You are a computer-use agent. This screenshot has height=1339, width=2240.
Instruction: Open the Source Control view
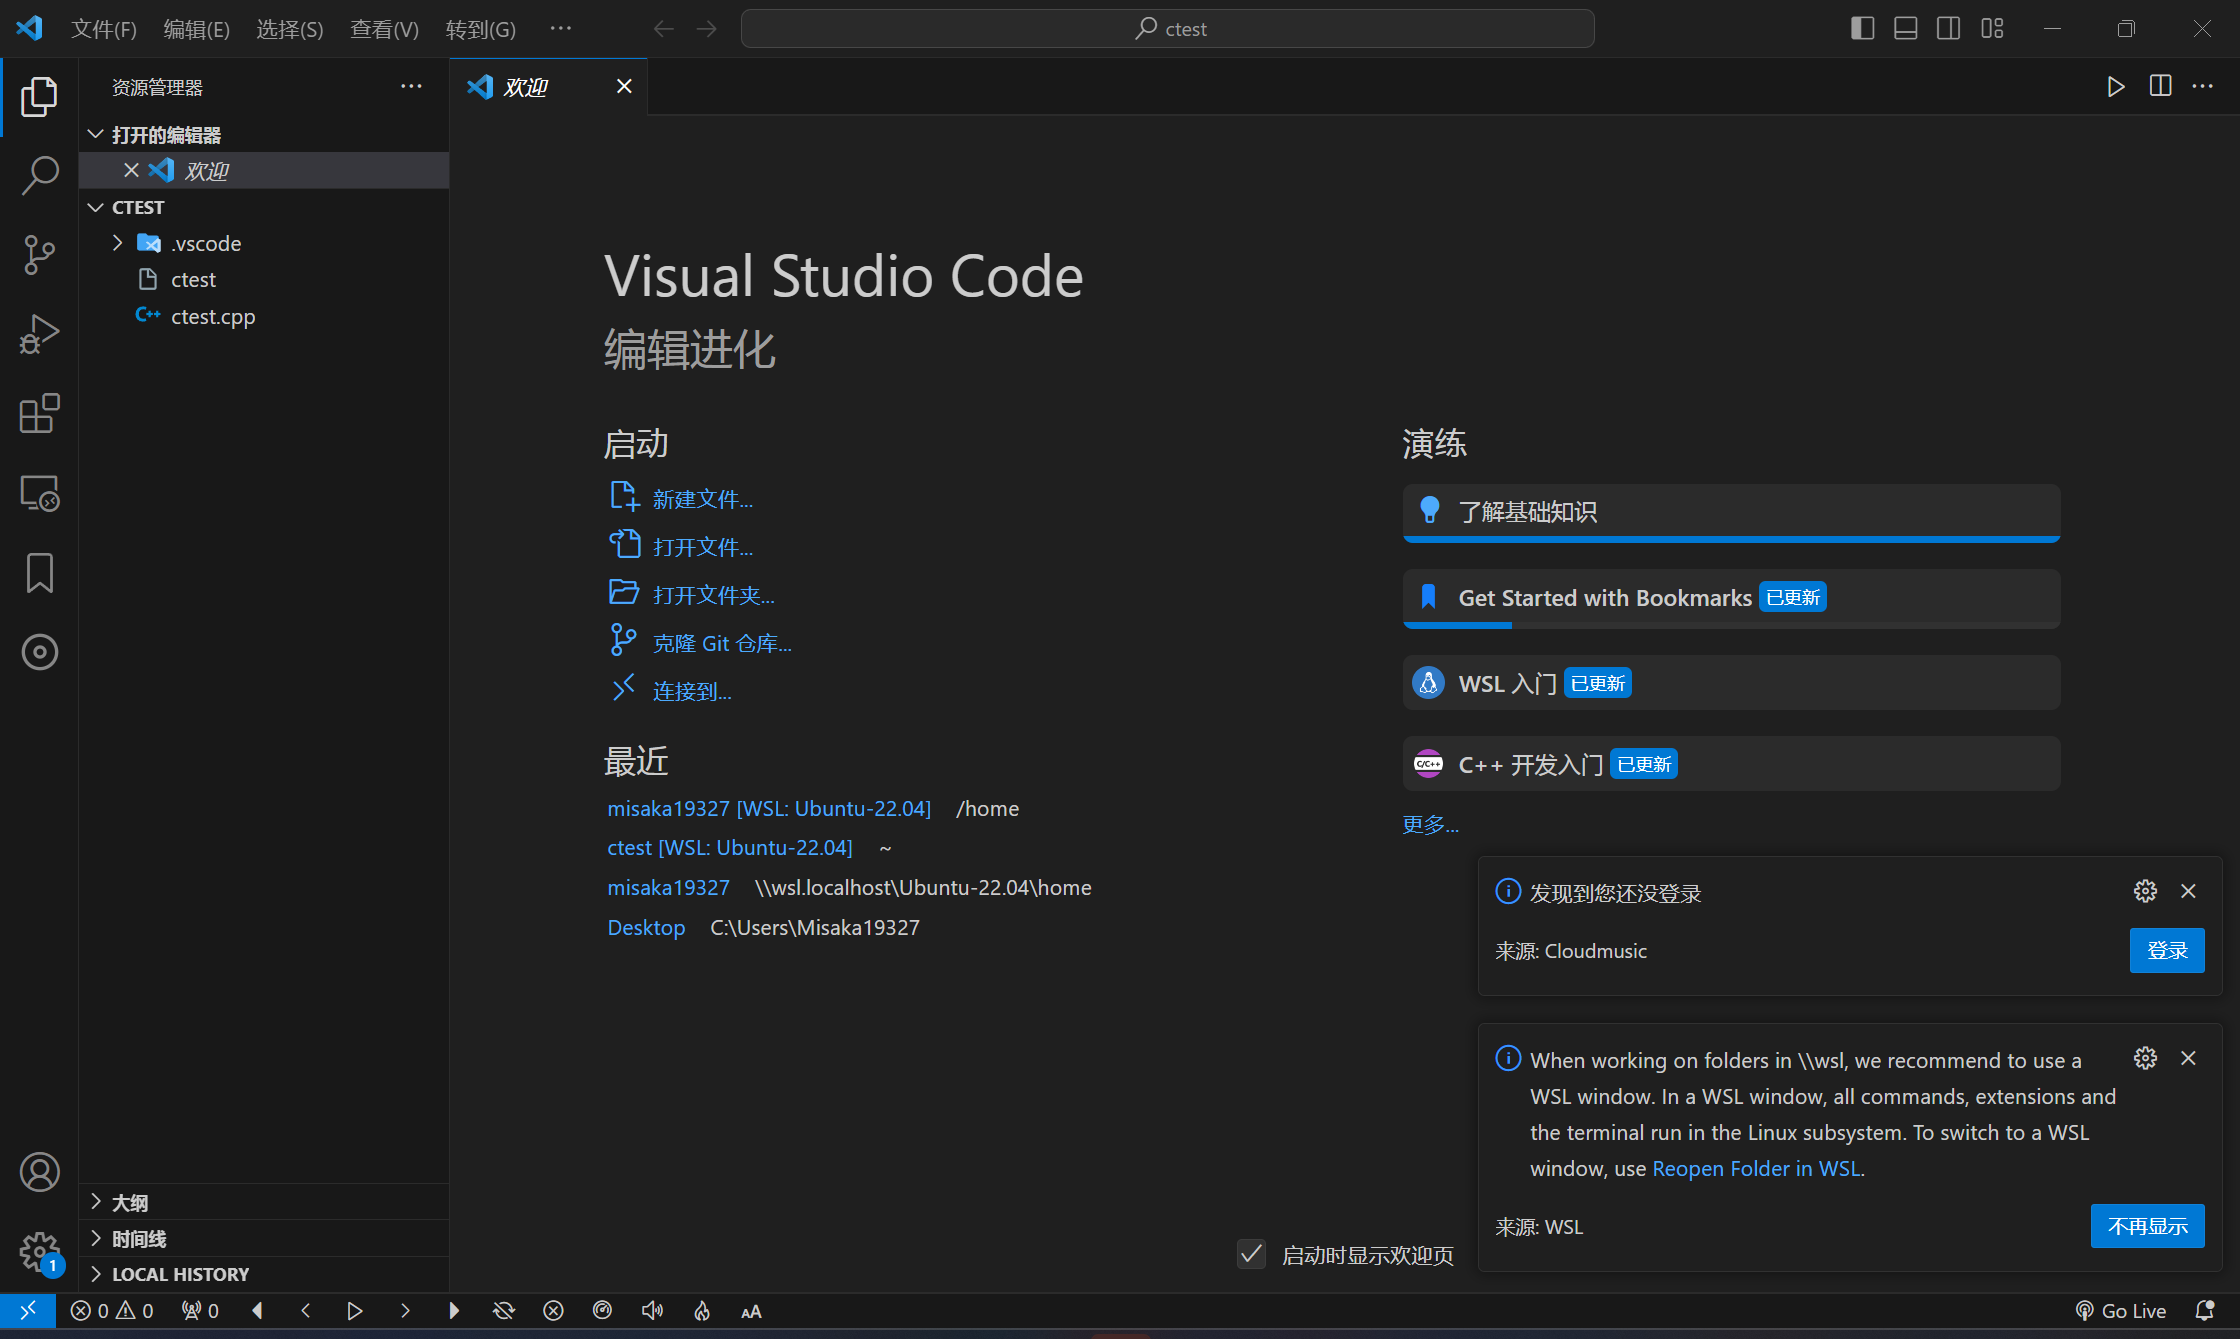point(39,254)
